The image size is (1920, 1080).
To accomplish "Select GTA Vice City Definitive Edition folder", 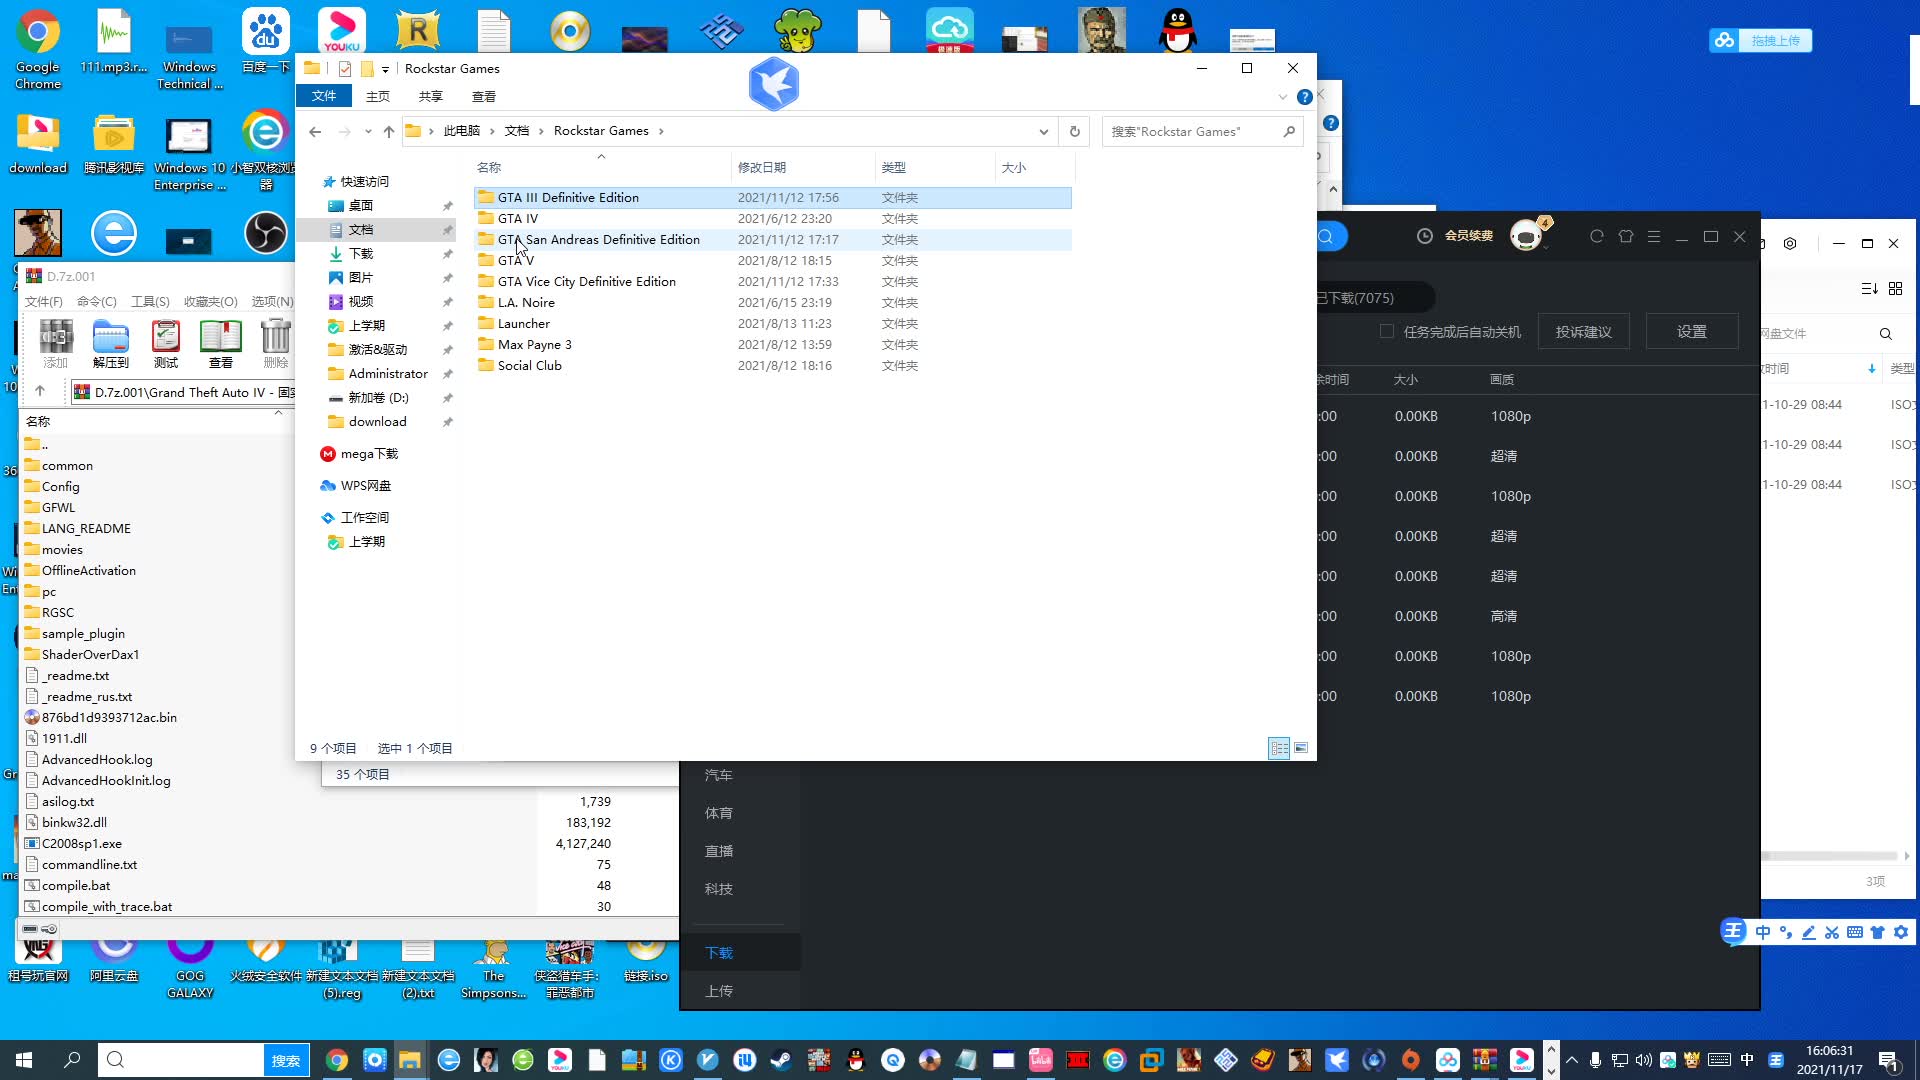I will 772,282.
